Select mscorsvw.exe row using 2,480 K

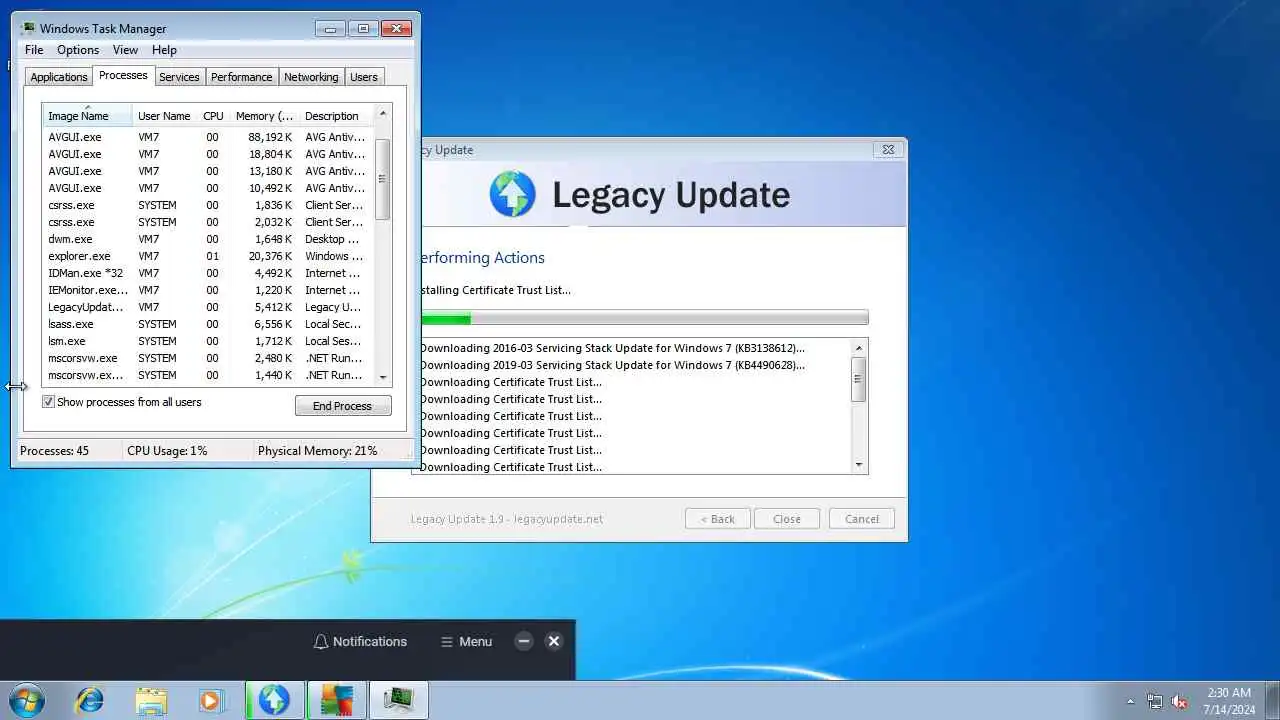208,358
